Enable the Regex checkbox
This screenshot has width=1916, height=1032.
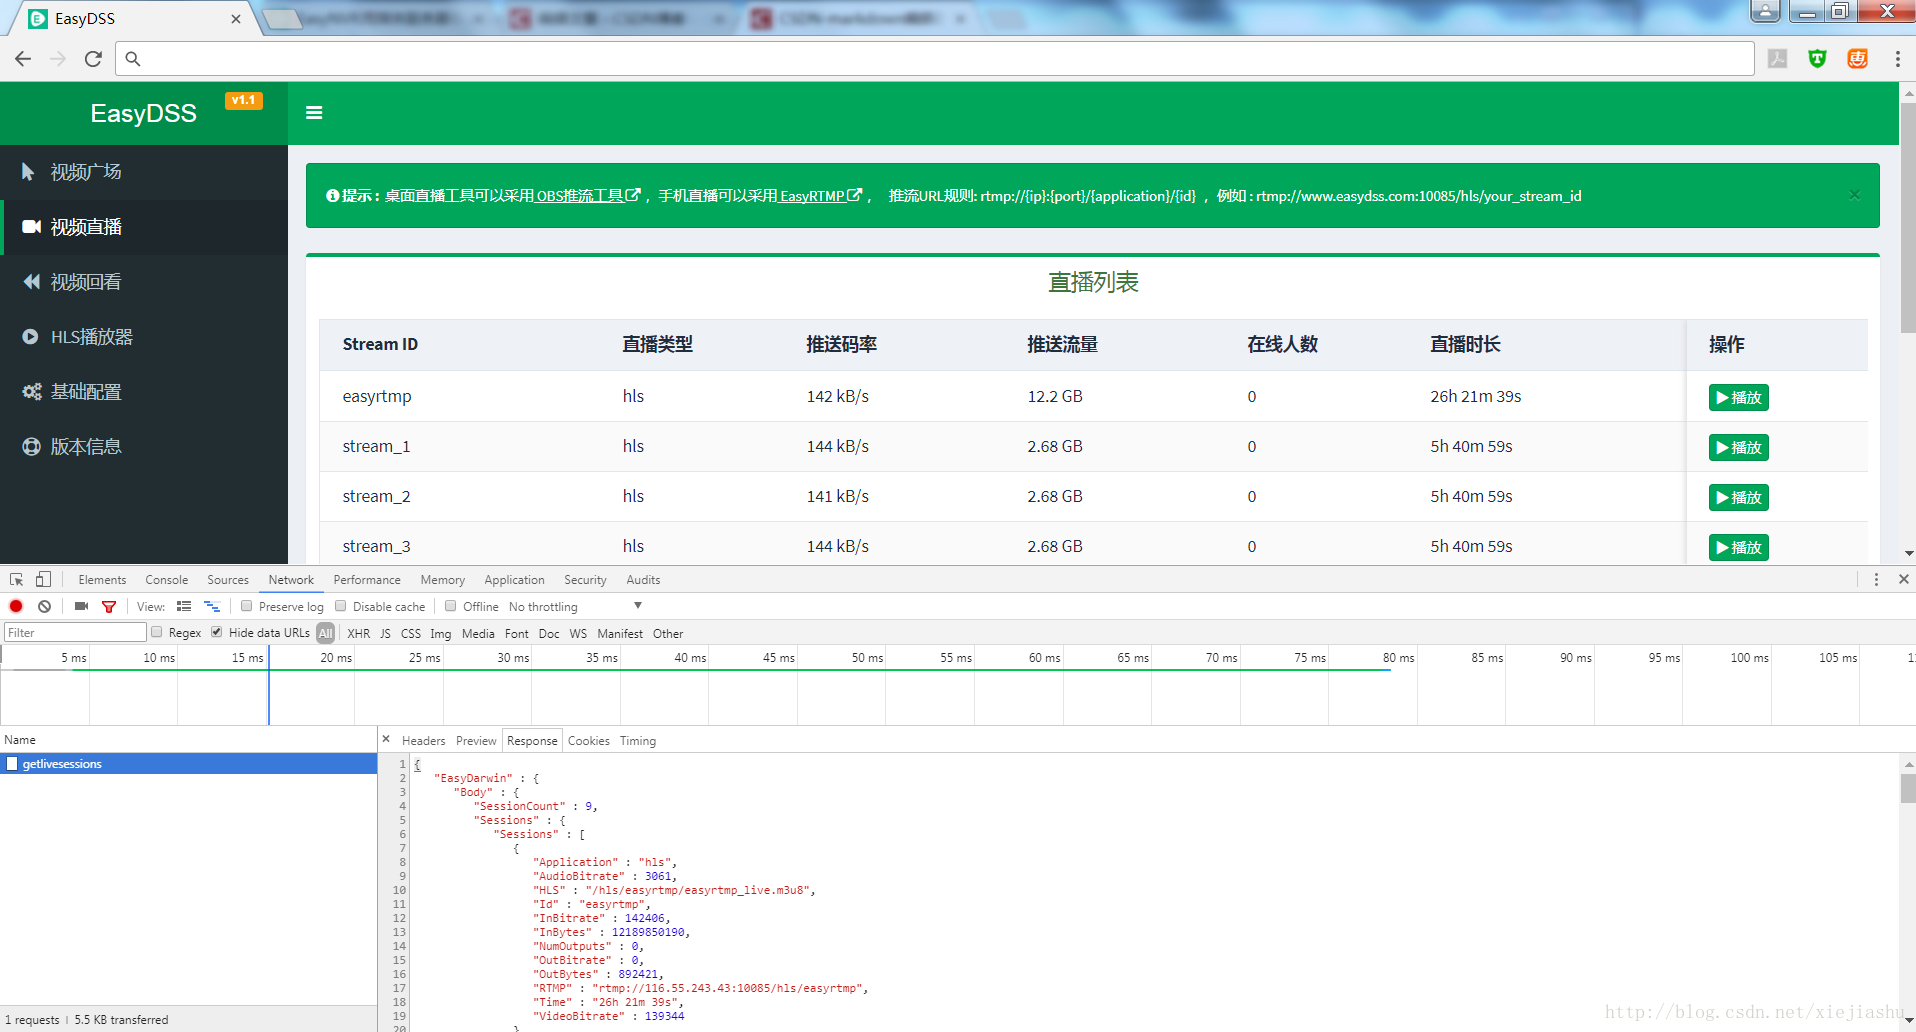point(157,632)
